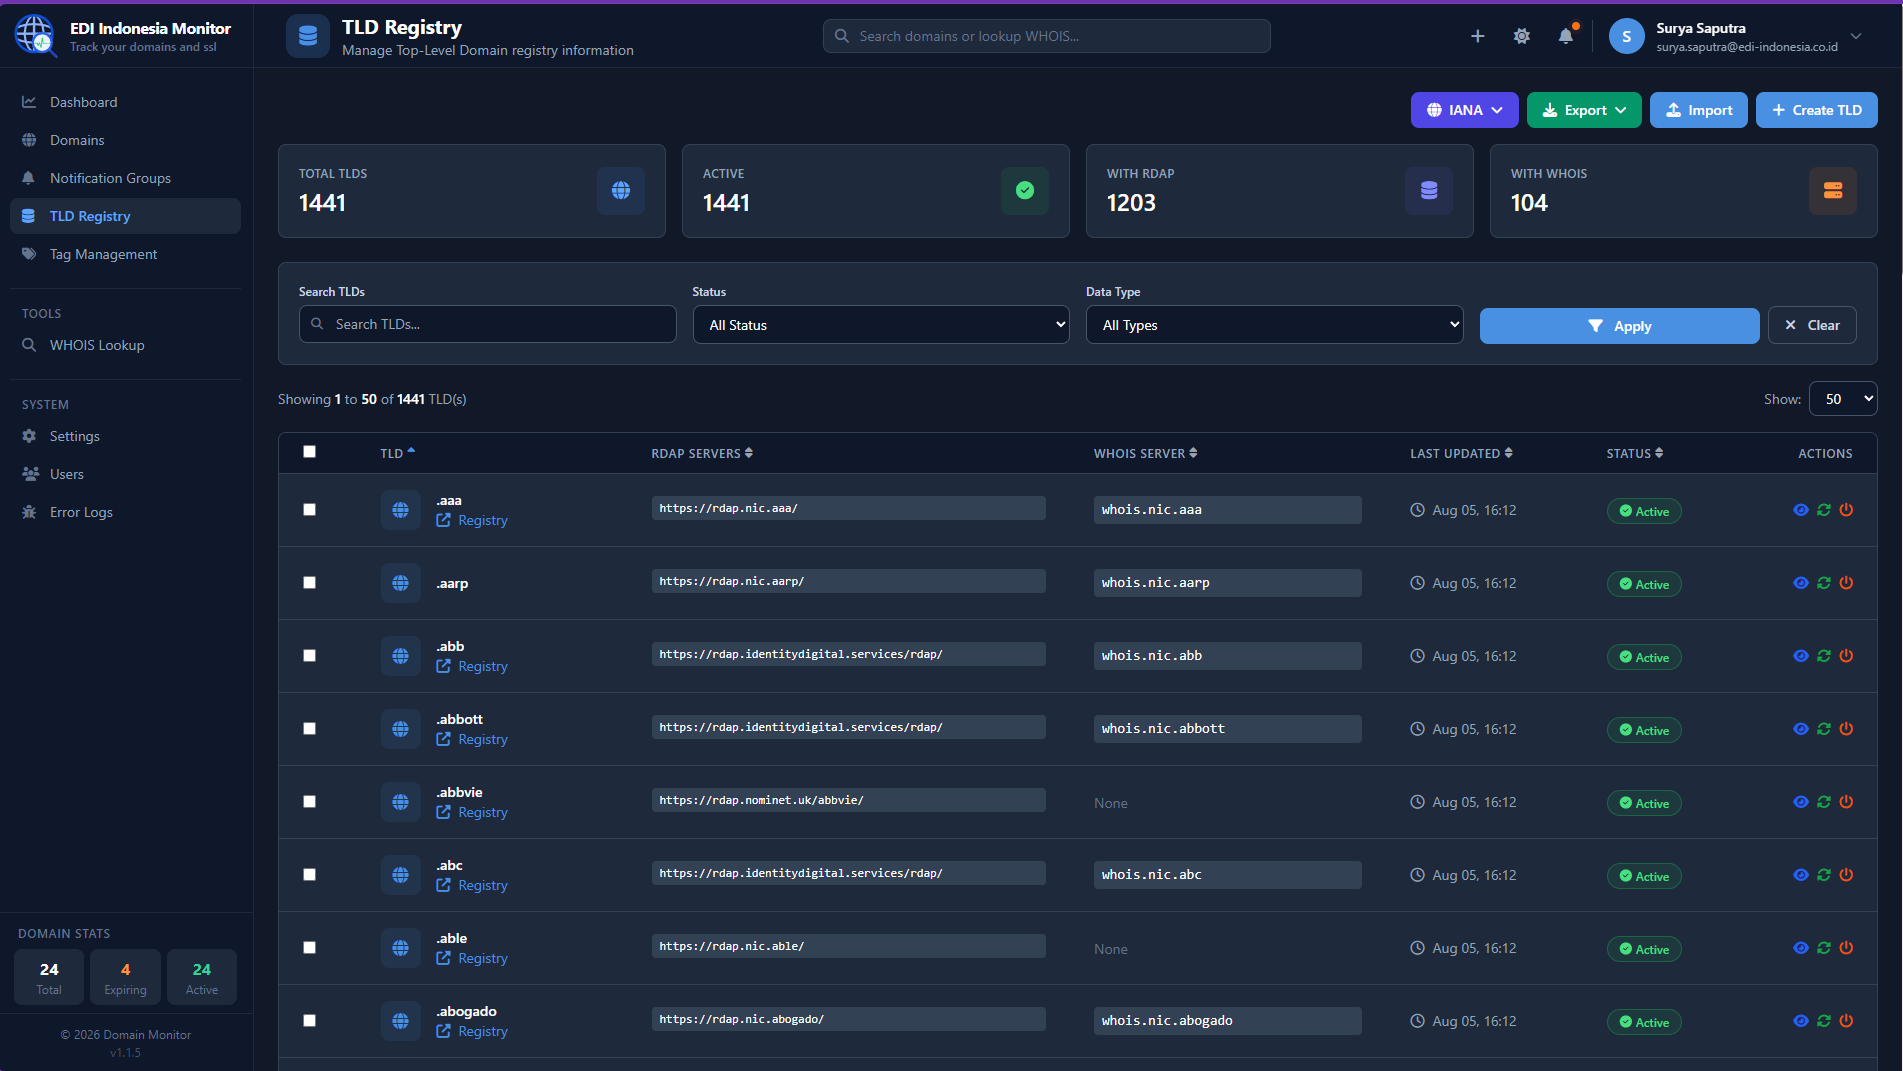Select all rows via header checkbox
Image resolution: width=1903 pixels, height=1071 pixels.
click(309, 452)
